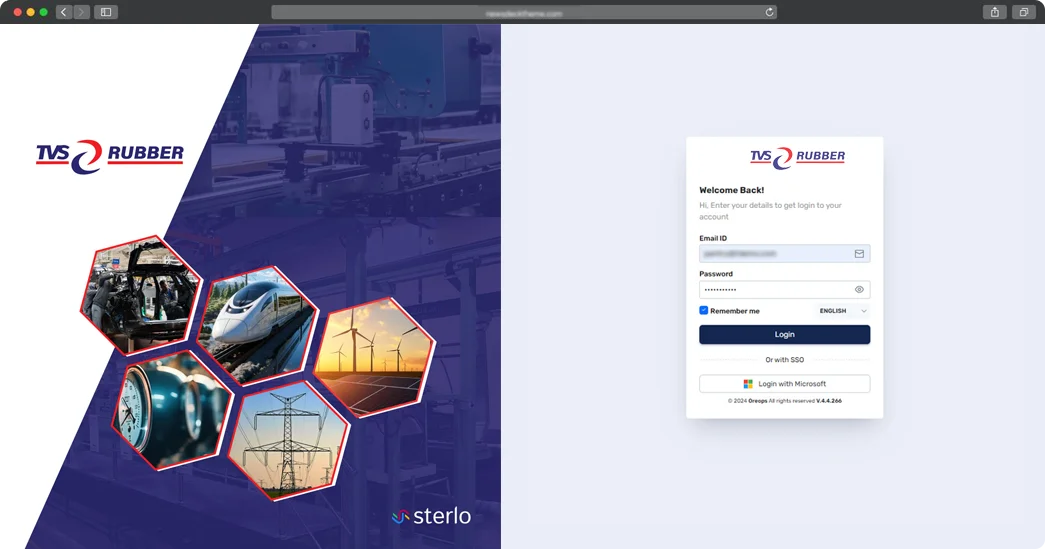Click the large TVS Rubber logo on banner
Viewport: 1045px width, 549px height.
click(110, 156)
